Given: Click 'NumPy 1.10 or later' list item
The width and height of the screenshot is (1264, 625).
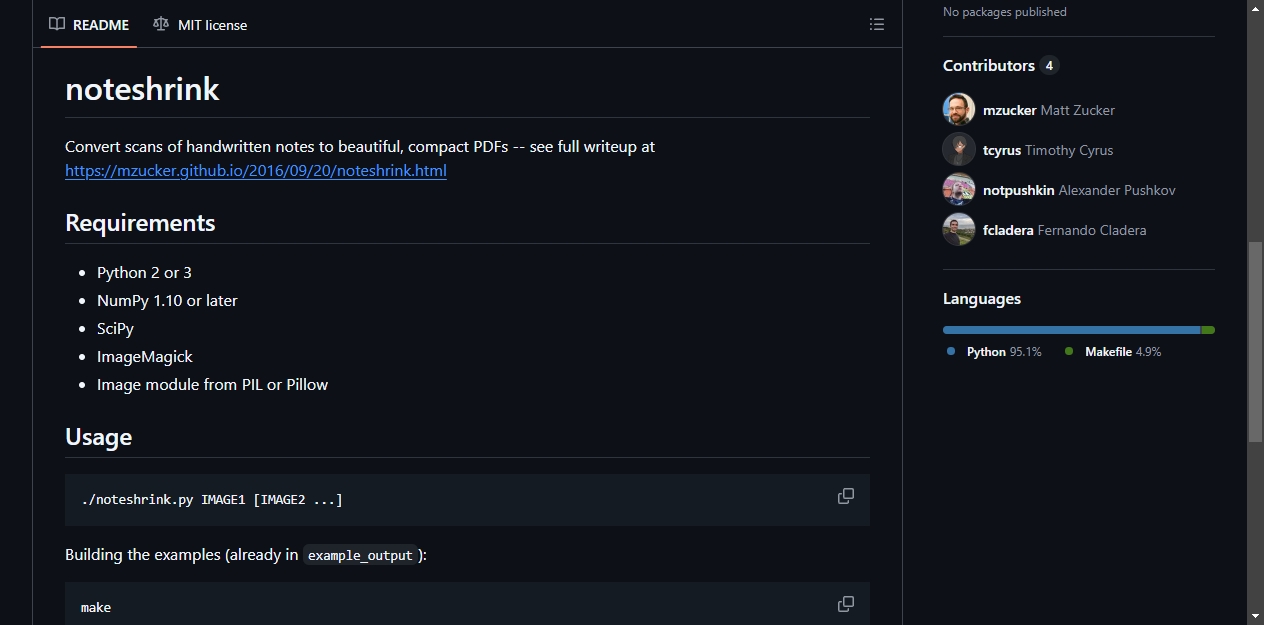Looking at the screenshot, I should 167,300.
